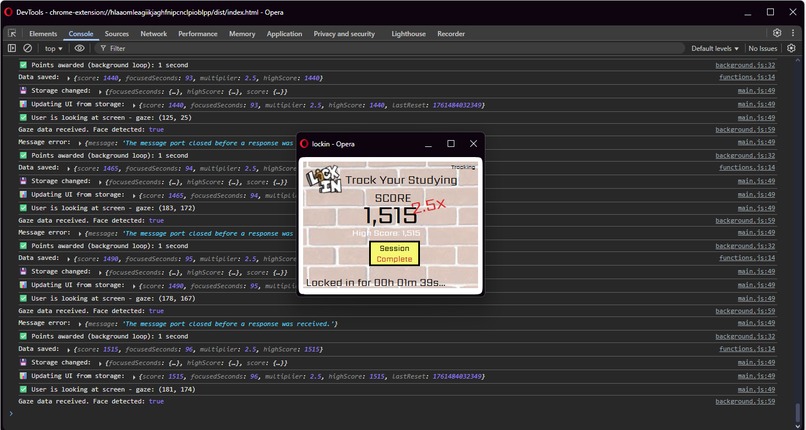
Task: Click the 2.5x multiplier text in popup
Action: (429, 205)
